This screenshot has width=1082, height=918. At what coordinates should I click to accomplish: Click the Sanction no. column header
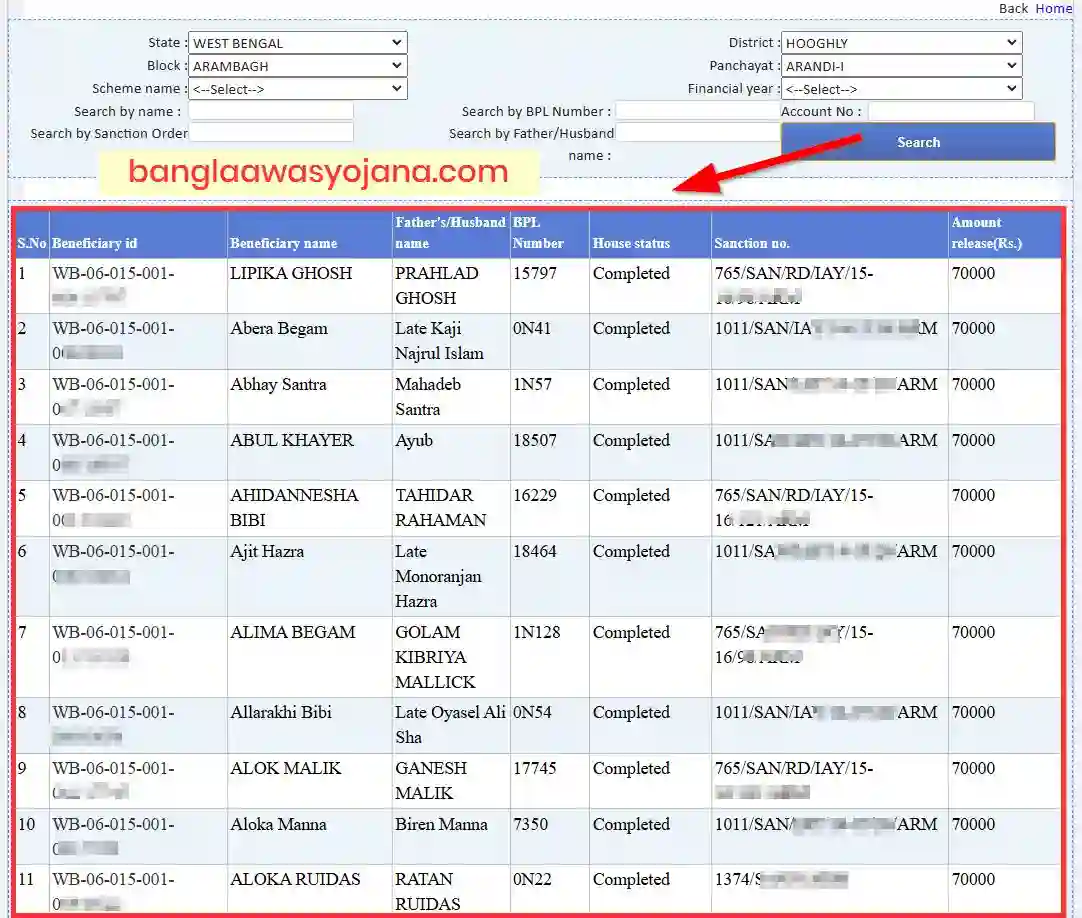click(x=752, y=243)
